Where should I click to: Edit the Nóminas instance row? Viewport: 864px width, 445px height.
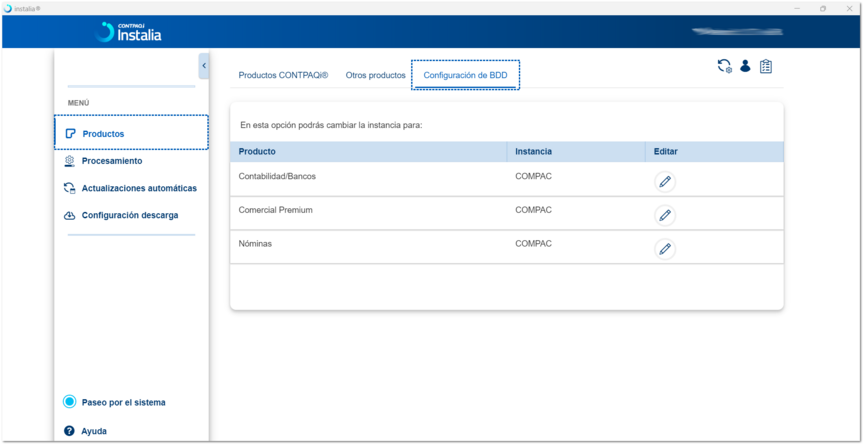(665, 249)
